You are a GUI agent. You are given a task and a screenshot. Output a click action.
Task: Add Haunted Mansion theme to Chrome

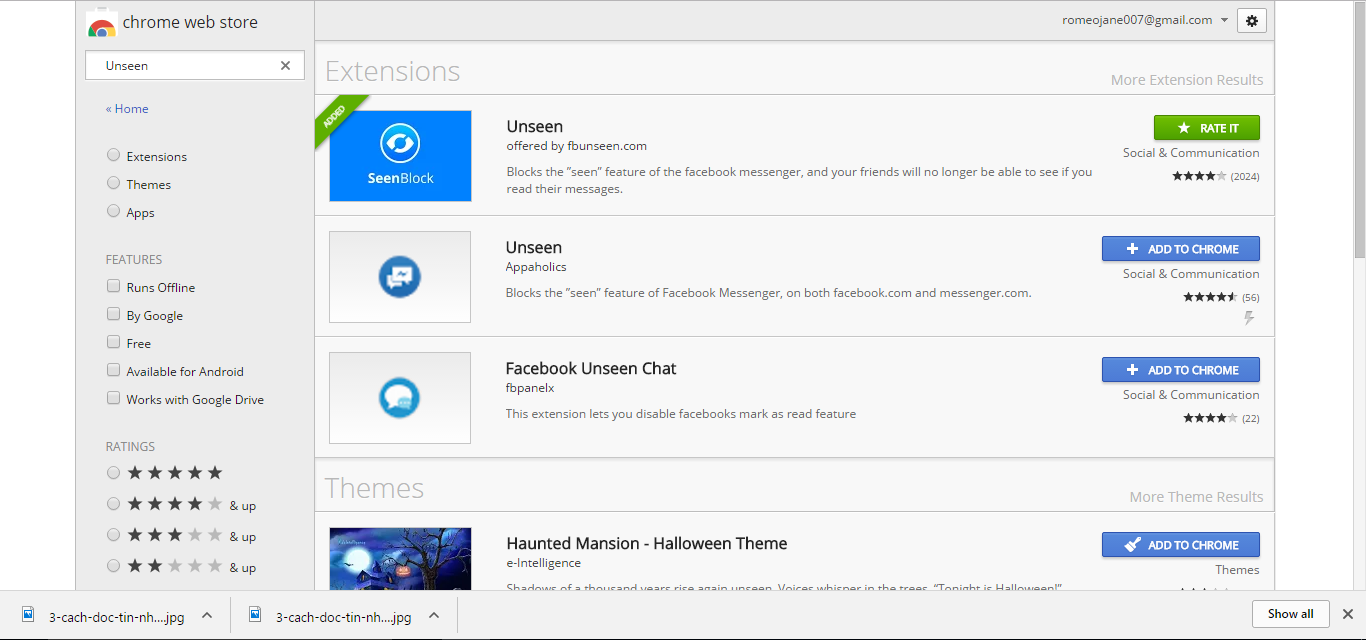pyautogui.click(x=1180, y=545)
